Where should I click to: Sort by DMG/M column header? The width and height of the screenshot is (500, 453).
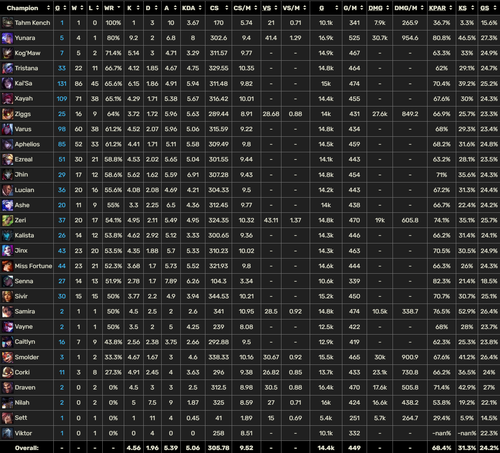pos(409,8)
